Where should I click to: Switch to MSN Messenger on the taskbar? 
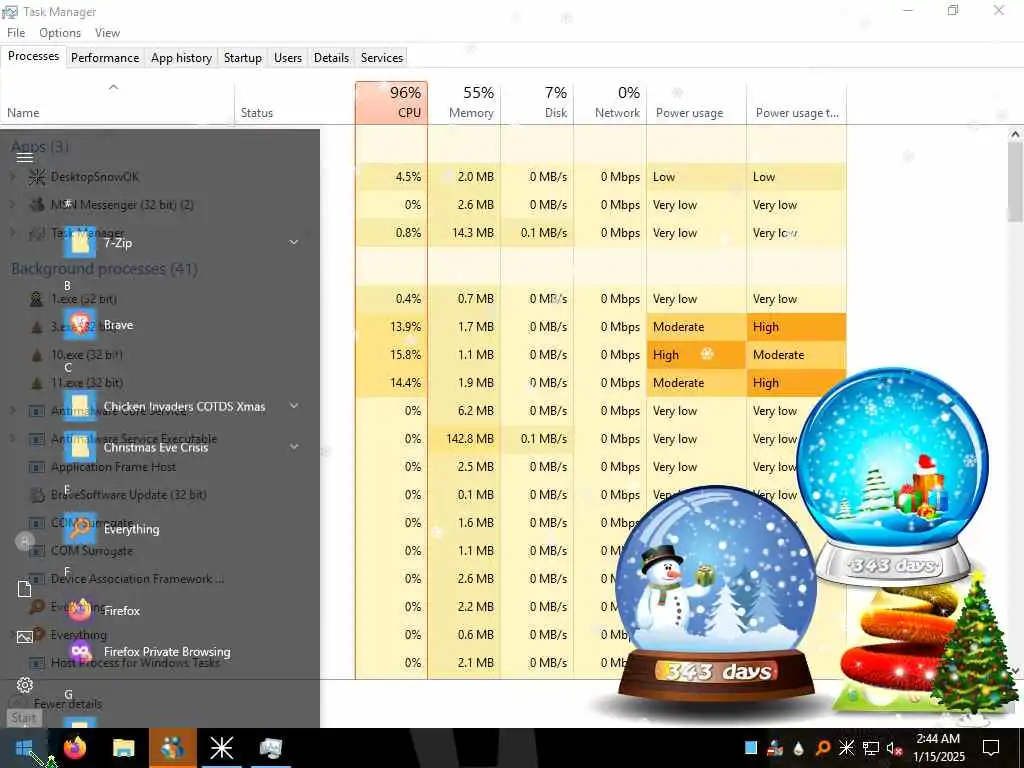click(172, 748)
